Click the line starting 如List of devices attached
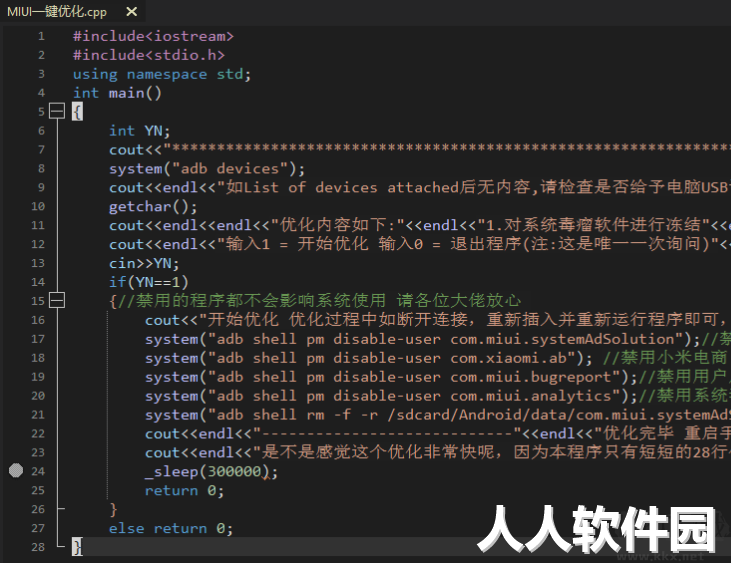Viewport: 731px width, 563px height. 420,187
